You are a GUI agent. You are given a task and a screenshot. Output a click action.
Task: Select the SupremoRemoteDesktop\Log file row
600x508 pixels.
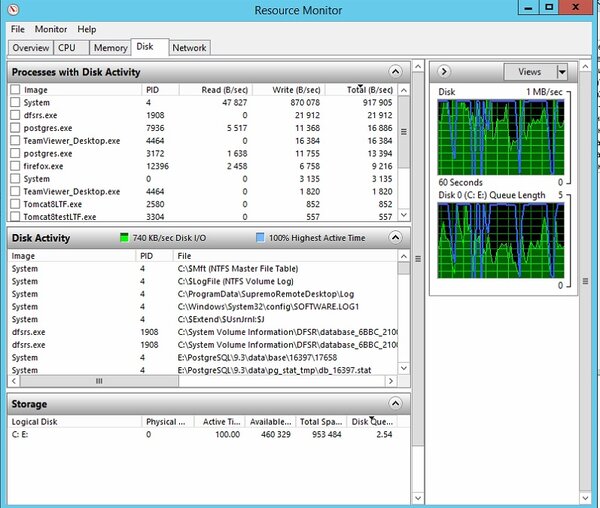pyautogui.click(x=203, y=294)
